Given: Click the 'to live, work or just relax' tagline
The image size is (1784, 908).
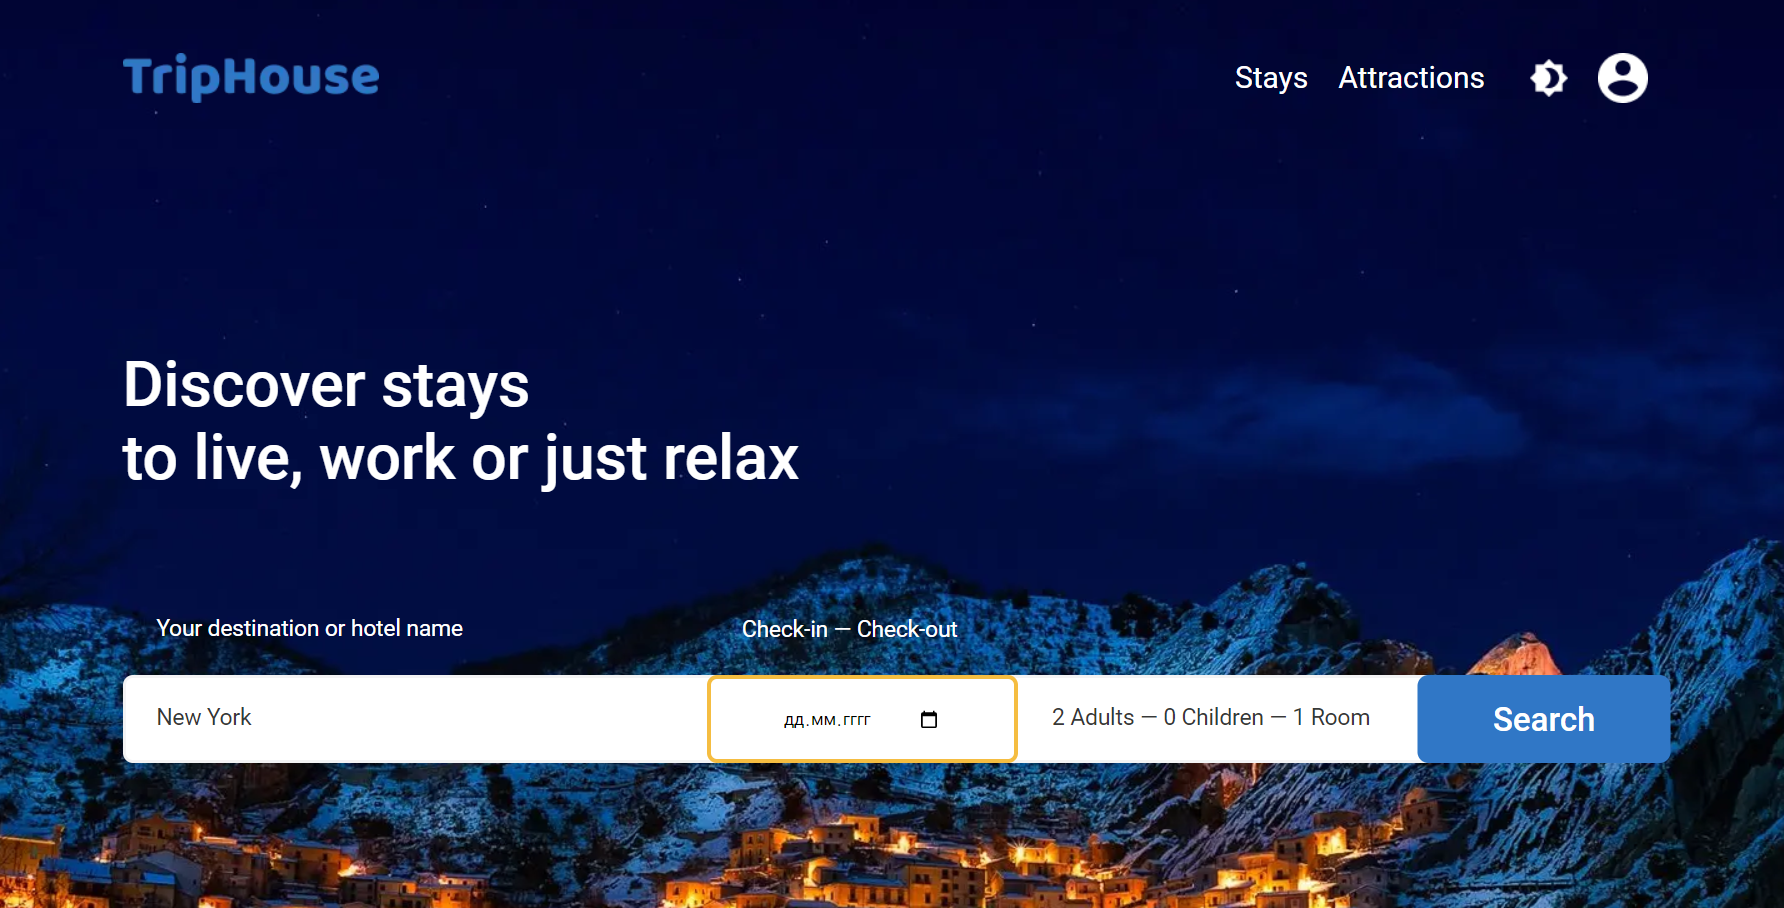Looking at the screenshot, I should (461, 459).
